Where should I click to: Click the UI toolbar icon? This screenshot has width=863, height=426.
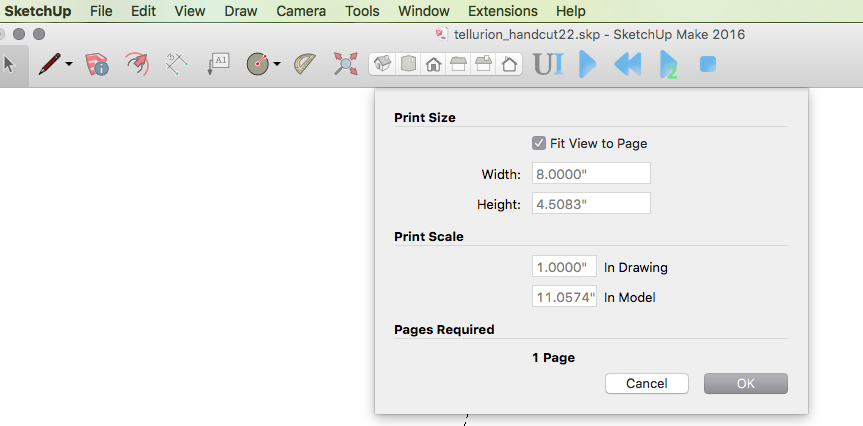[548, 64]
